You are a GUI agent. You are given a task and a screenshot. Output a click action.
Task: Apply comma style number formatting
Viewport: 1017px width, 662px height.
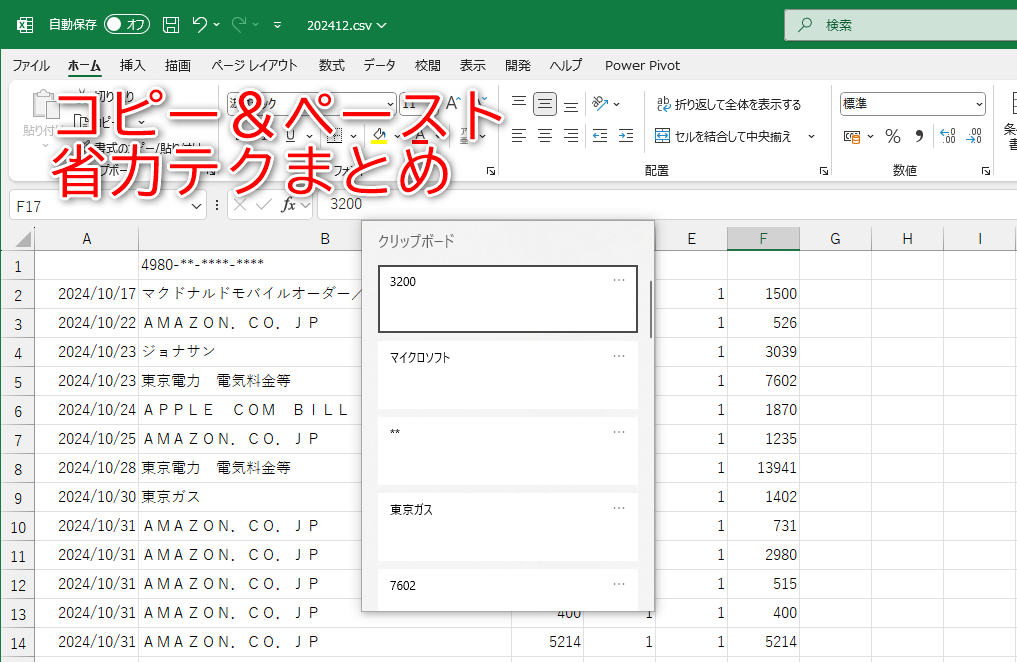click(920, 136)
